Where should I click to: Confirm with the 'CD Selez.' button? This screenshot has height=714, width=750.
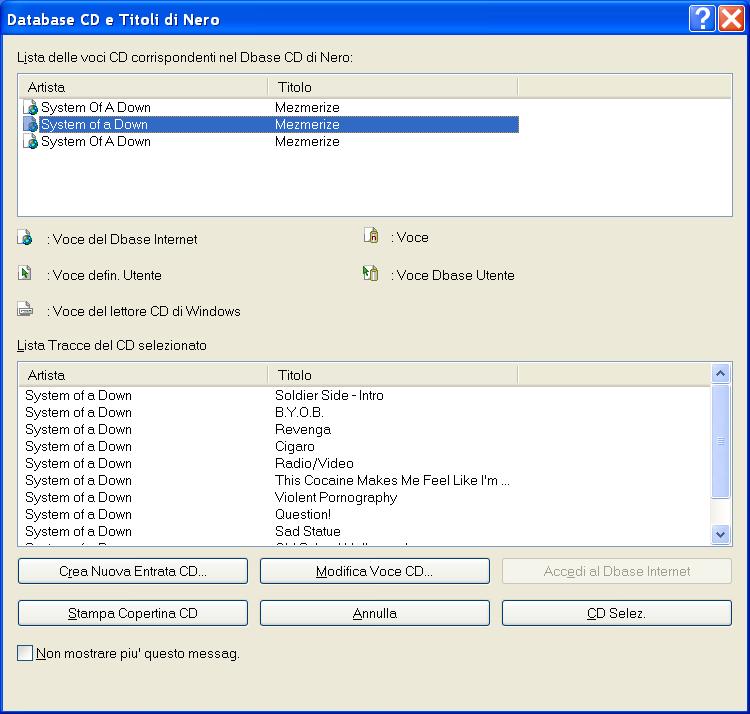pyautogui.click(x=616, y=613)
